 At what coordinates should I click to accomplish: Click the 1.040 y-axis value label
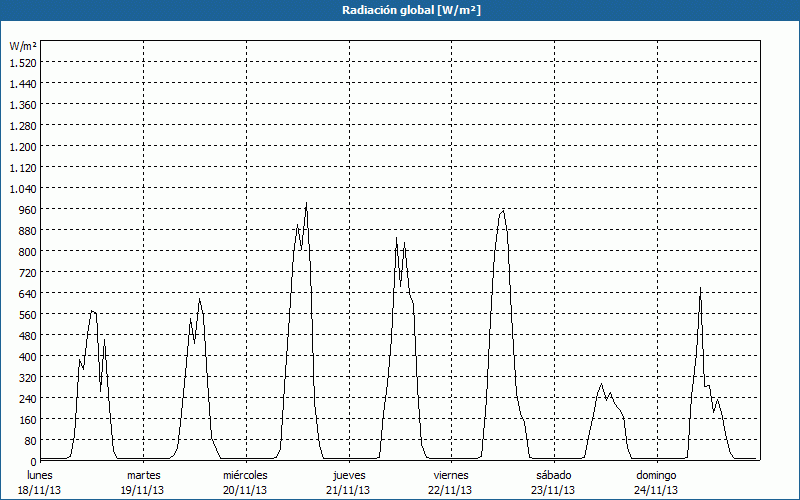[22, 188]
